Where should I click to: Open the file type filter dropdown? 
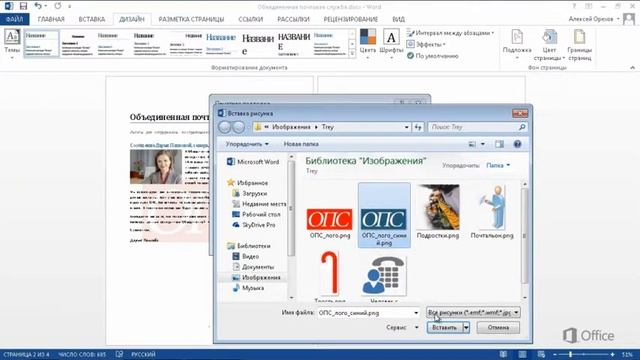pyautogui.click(x=473, y=313)
